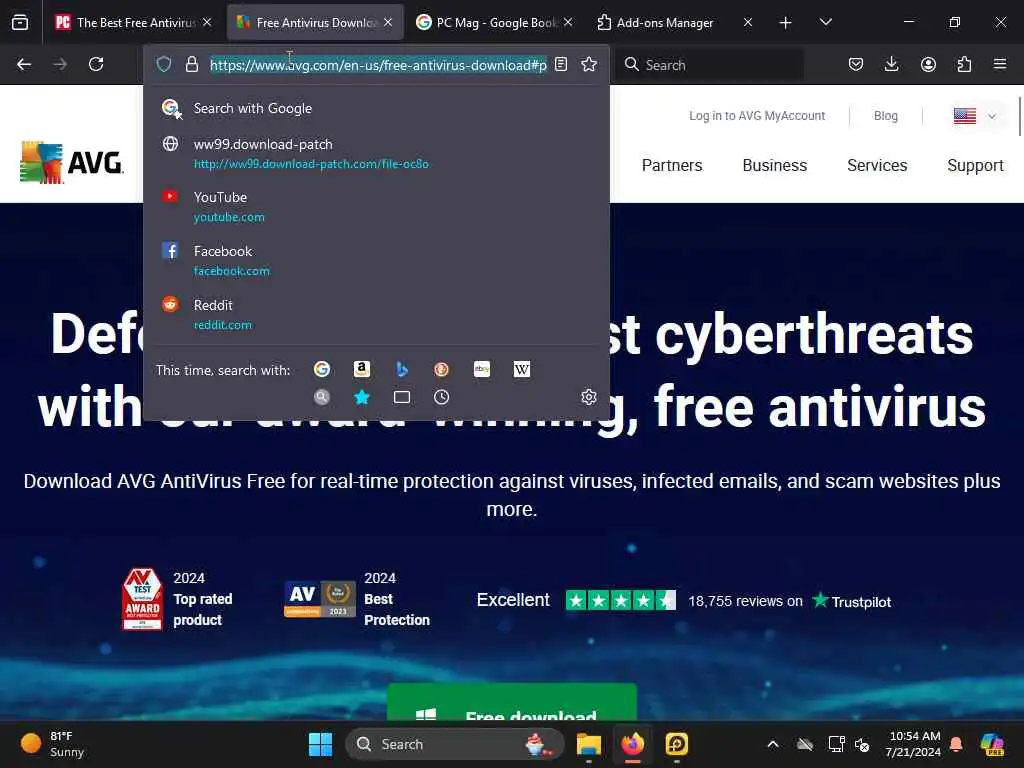This screenshot has width=1024, height=768.
Task: Open Services navigation item
Action: coord(877,165)
